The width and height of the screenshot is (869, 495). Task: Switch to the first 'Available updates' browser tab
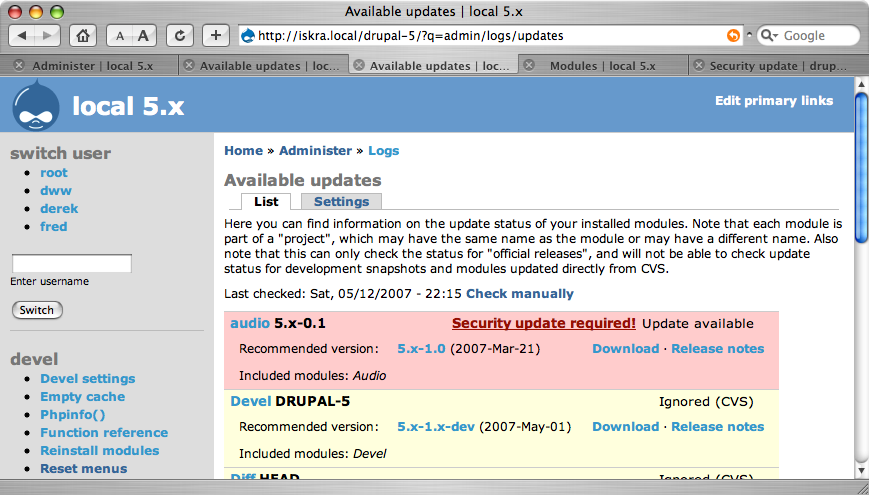269,65
